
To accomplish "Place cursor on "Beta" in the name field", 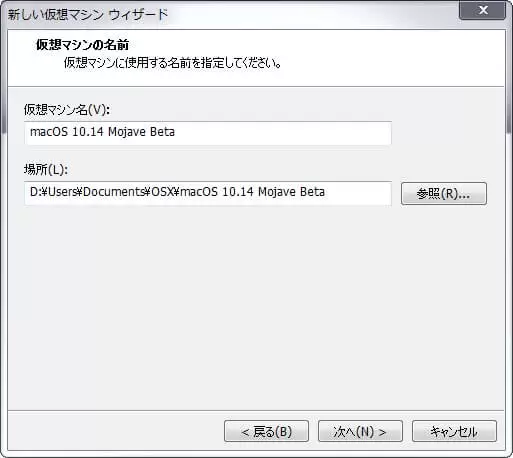I will click(x=162, y=132).
